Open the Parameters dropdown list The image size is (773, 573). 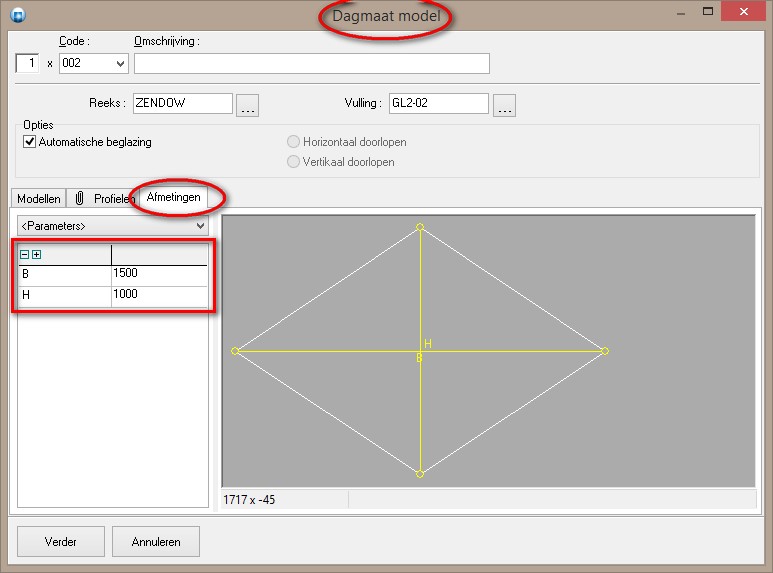pyautogui.click(x=113, y=226)
